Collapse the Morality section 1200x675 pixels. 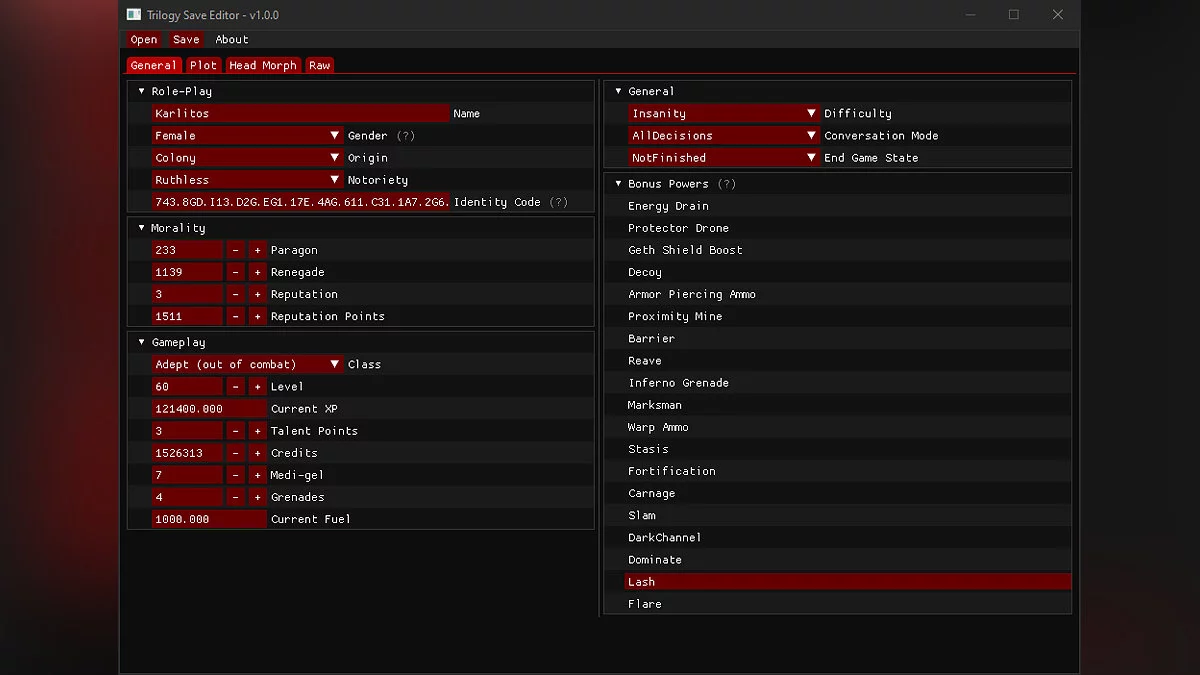(x=141, y=228)
